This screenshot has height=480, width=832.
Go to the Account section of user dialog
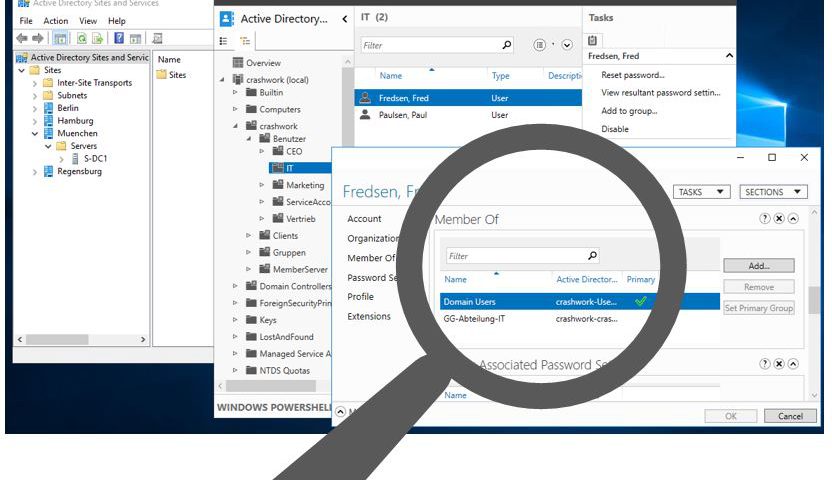click(364, 219)
